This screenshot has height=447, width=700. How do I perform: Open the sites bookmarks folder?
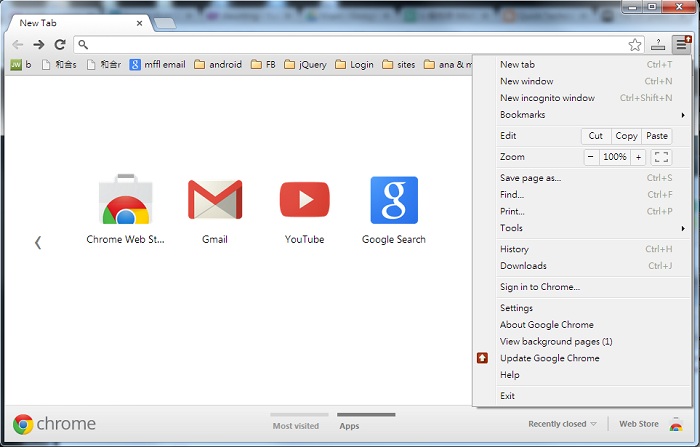(399, 65)
